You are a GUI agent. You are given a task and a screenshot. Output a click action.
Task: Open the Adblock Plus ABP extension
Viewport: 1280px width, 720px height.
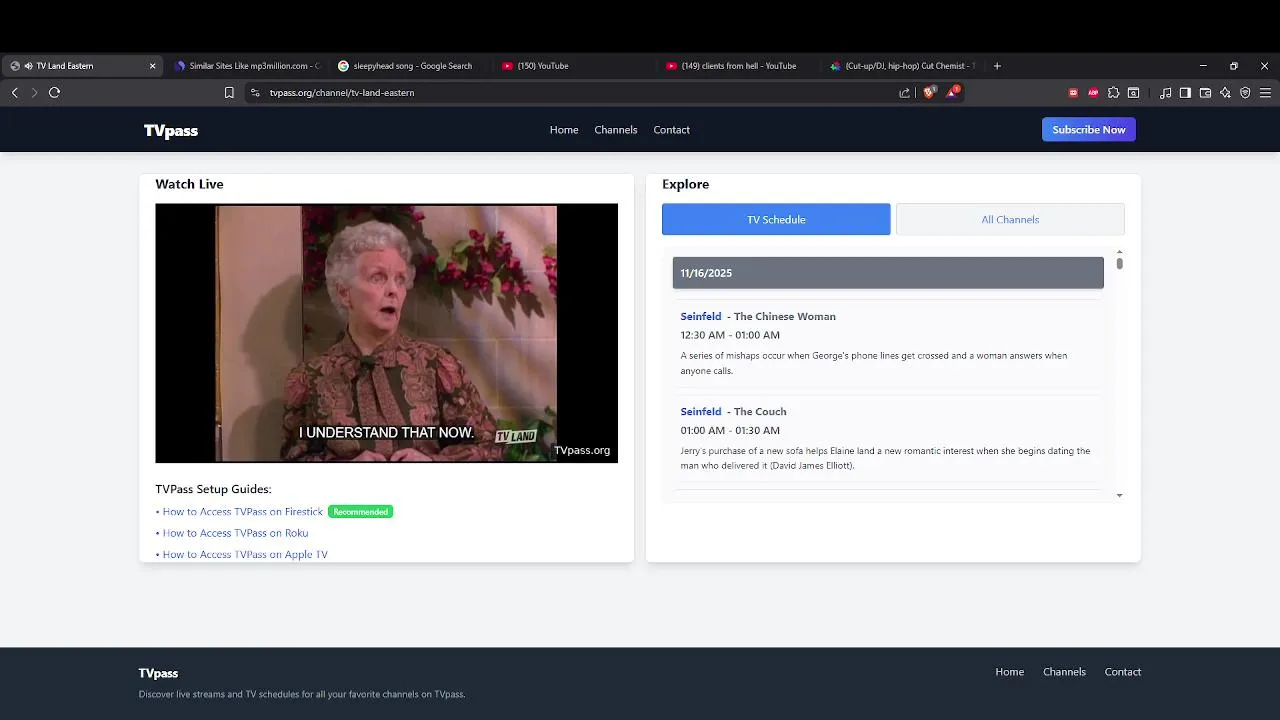click(1093, 92)
